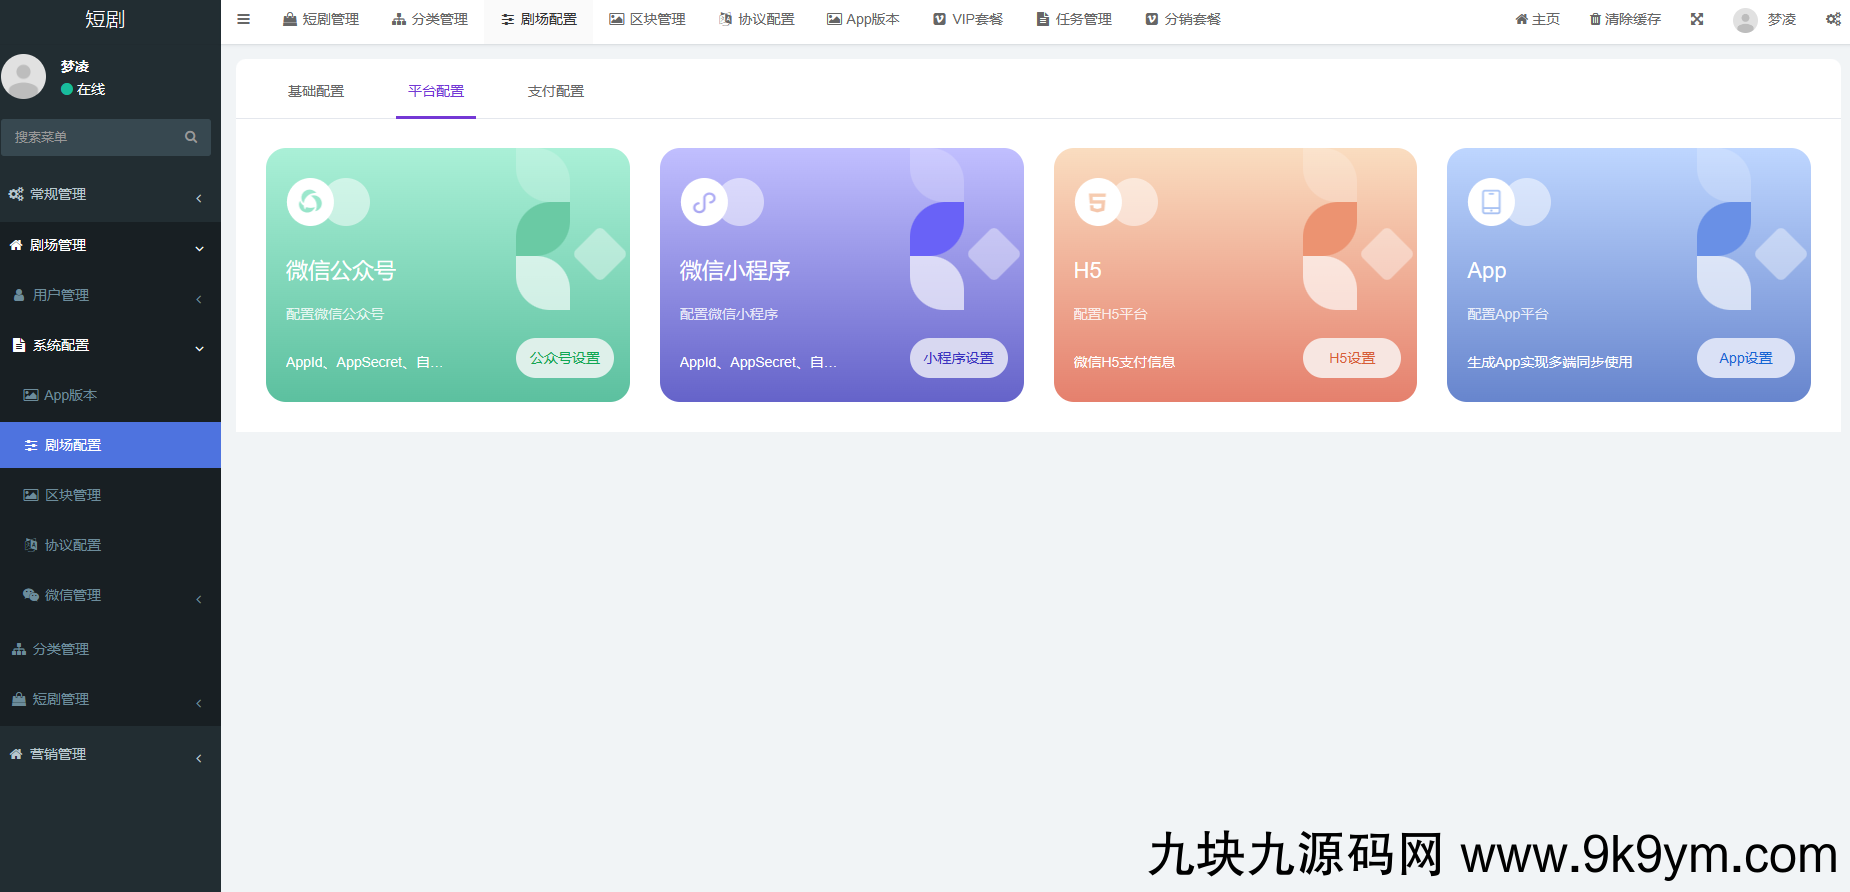This screenshot has width=1850, height=892.
Task: Open the 主页 home link in top bar
Action: point(1538,19)
